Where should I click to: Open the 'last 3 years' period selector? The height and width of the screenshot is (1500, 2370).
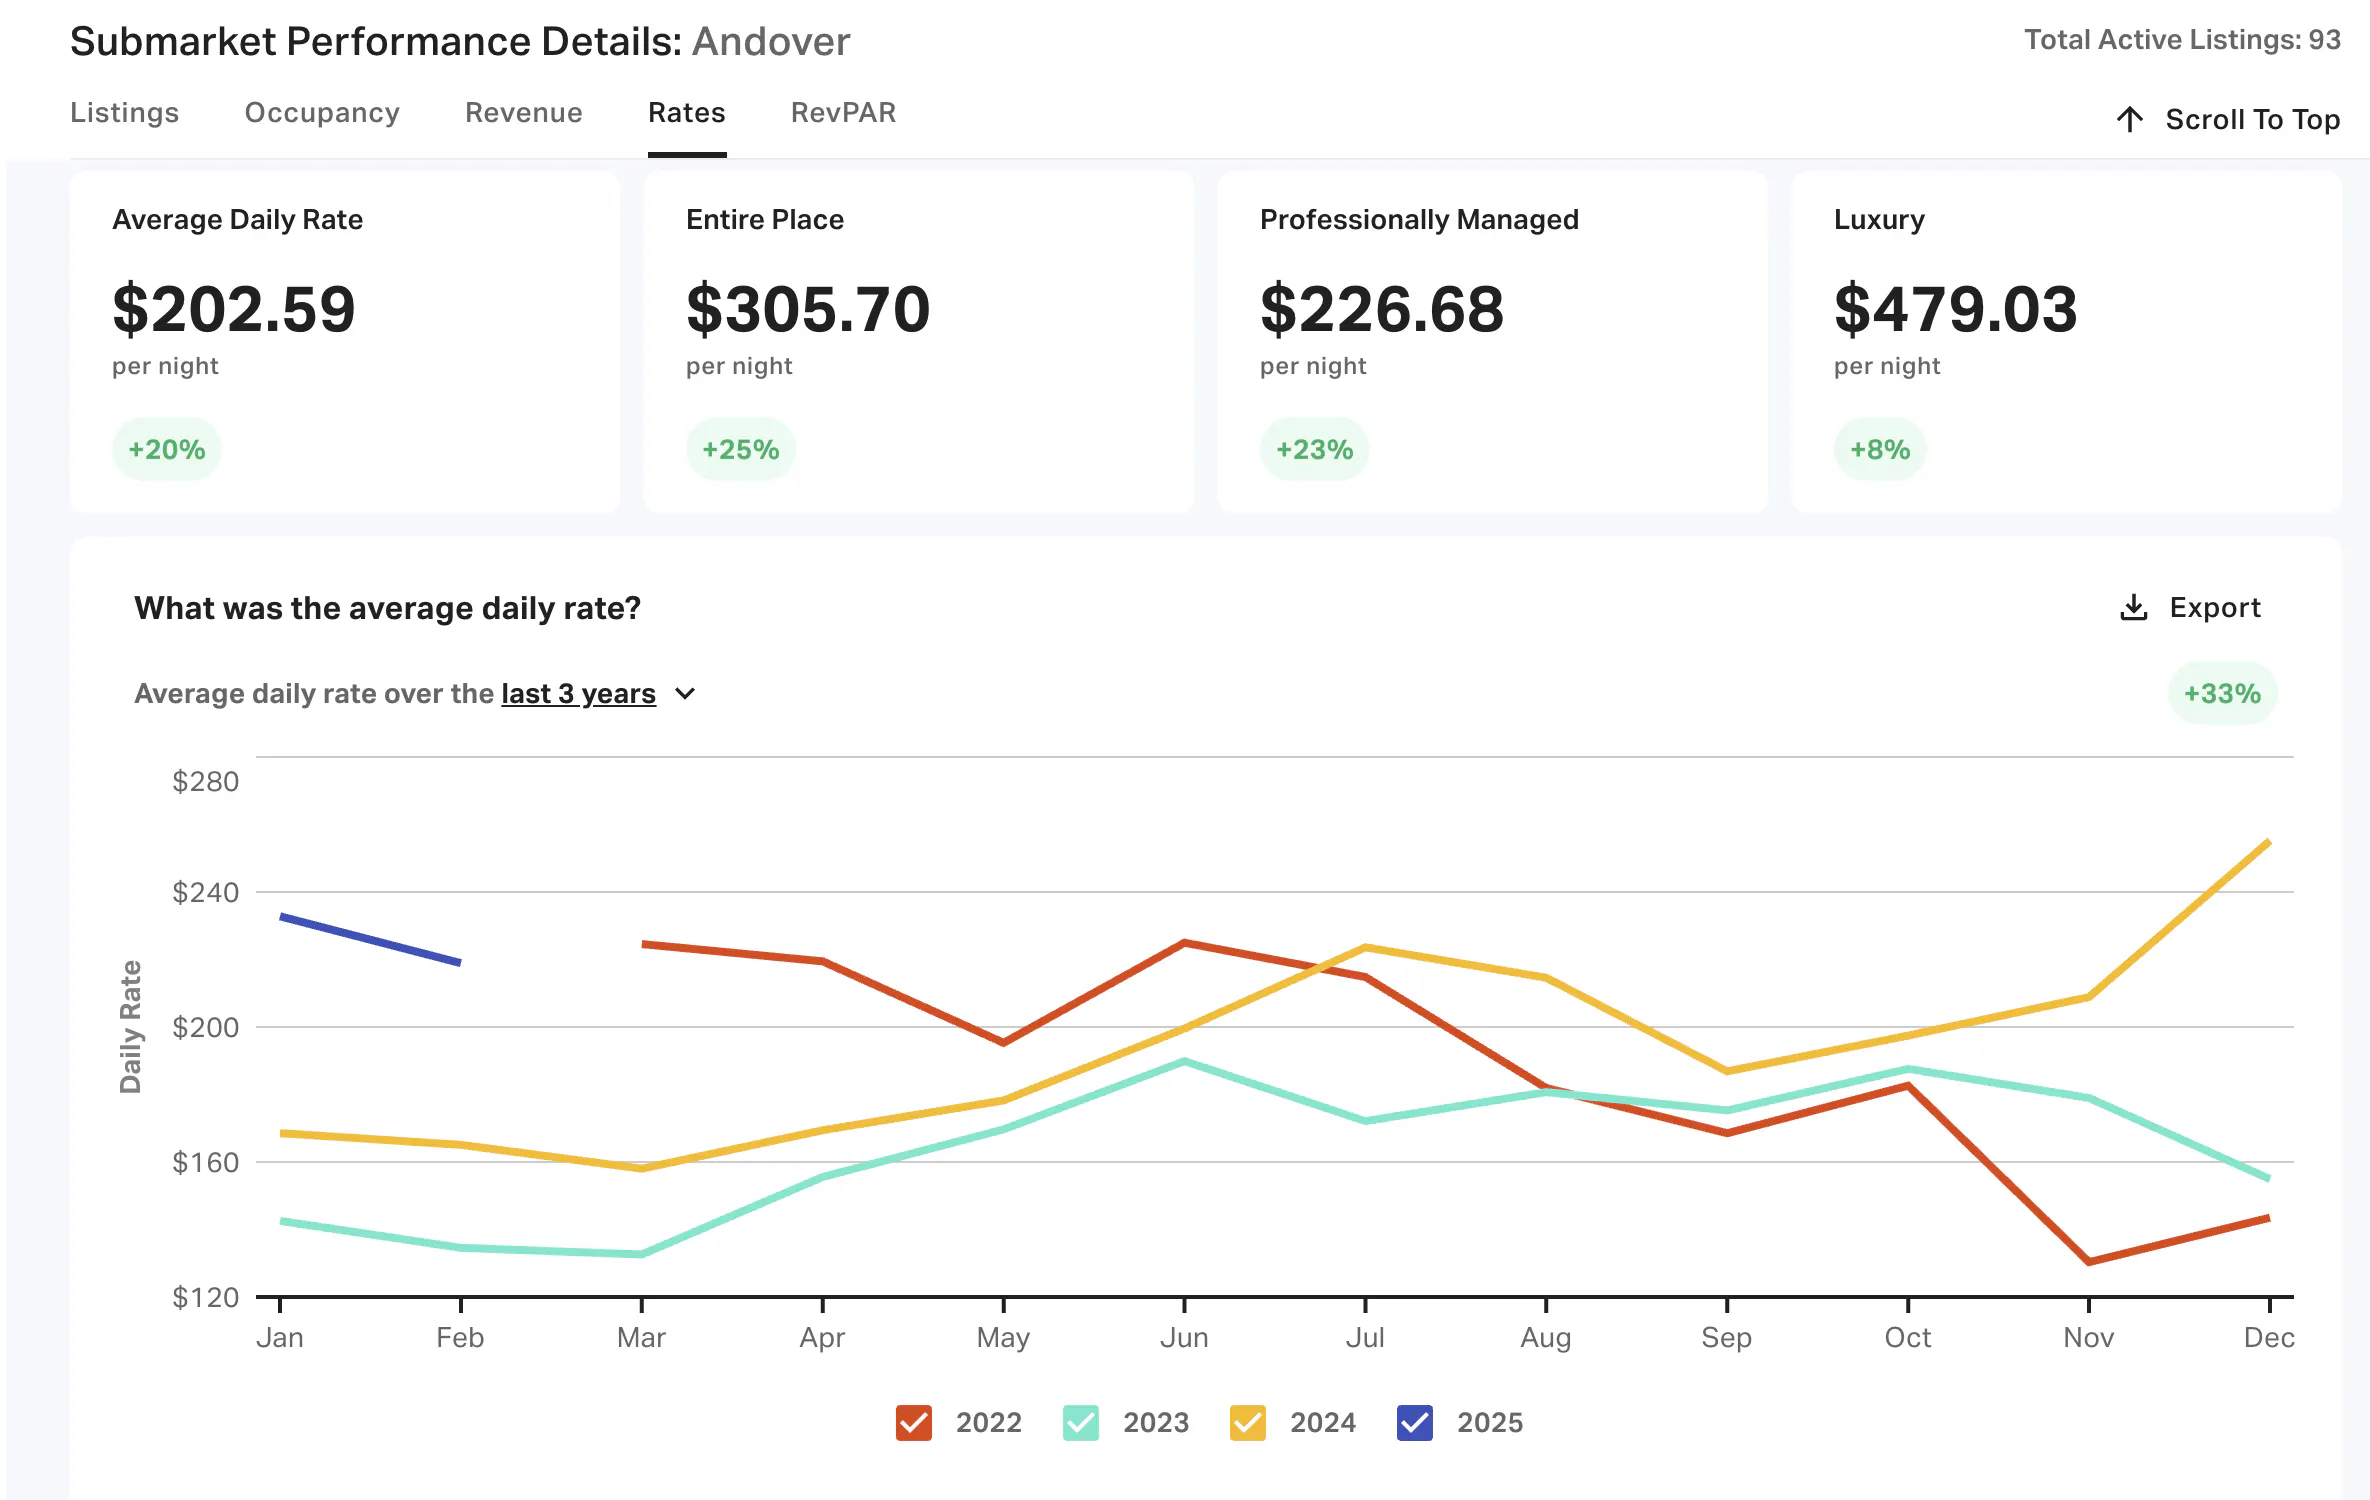click(x=578, y=694)
